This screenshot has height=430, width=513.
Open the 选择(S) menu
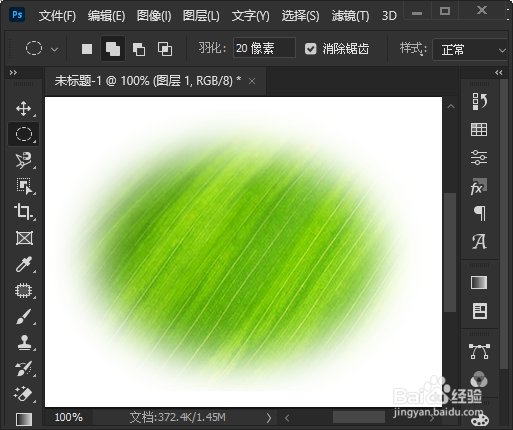tap(300, 16)
